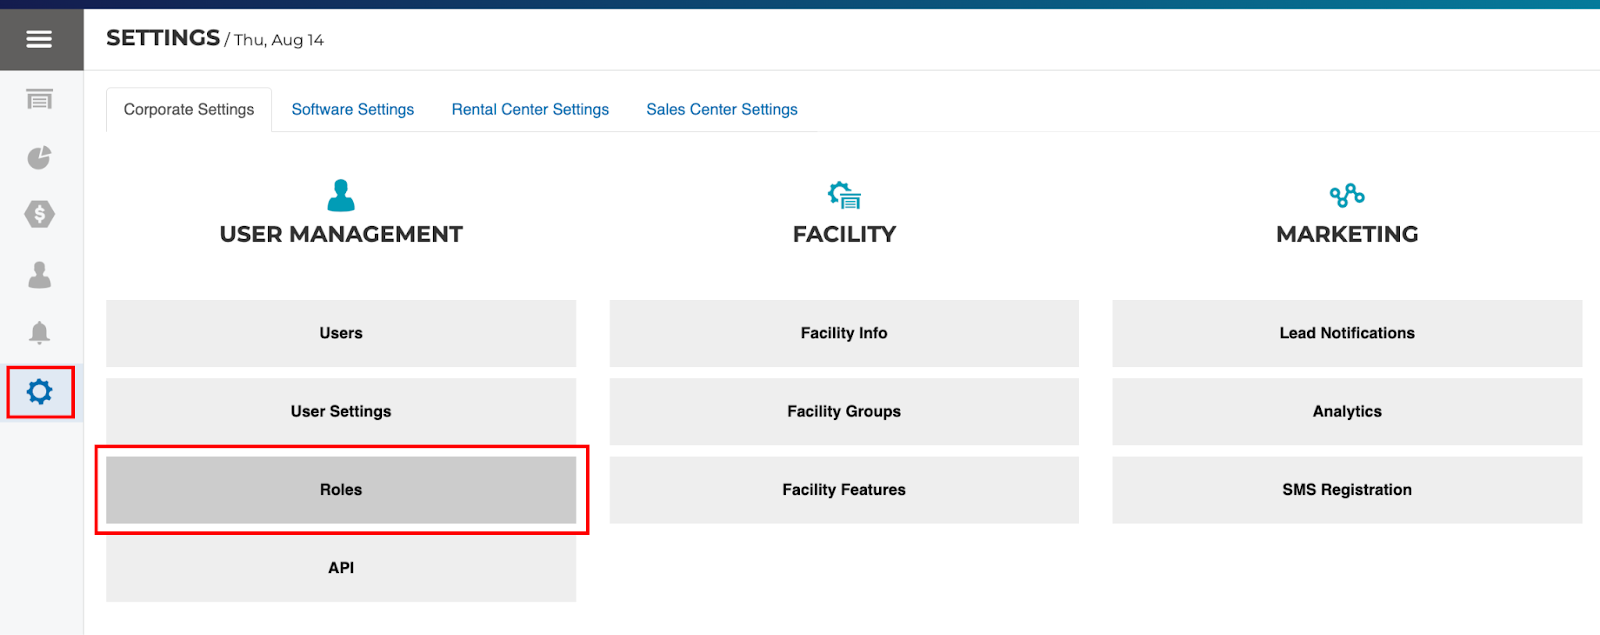Open the Rental Center Settings tab
The width and height of the screenshot is (1600, 635).
530,109
